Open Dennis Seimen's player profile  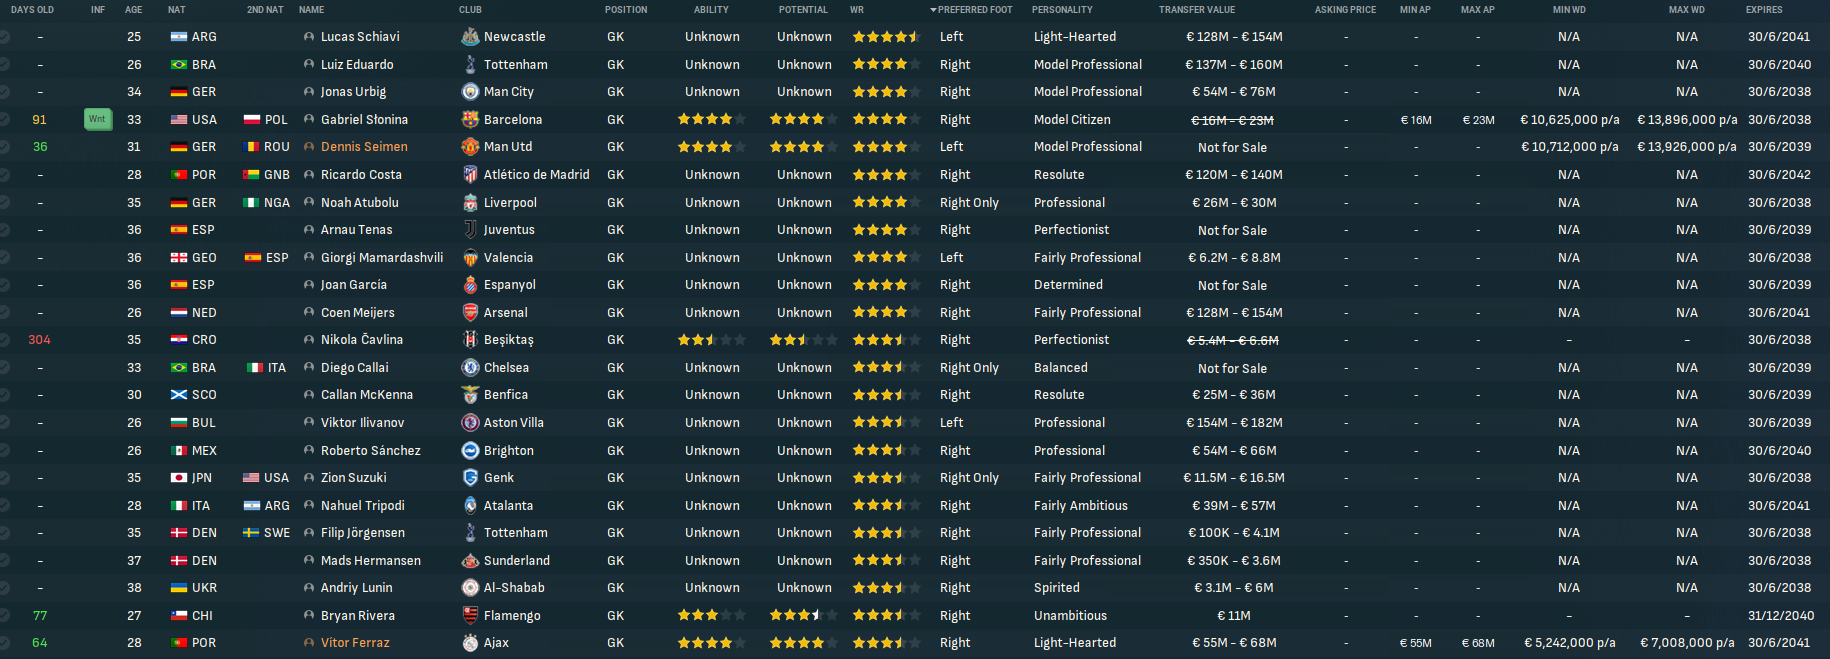coord(364,147)
